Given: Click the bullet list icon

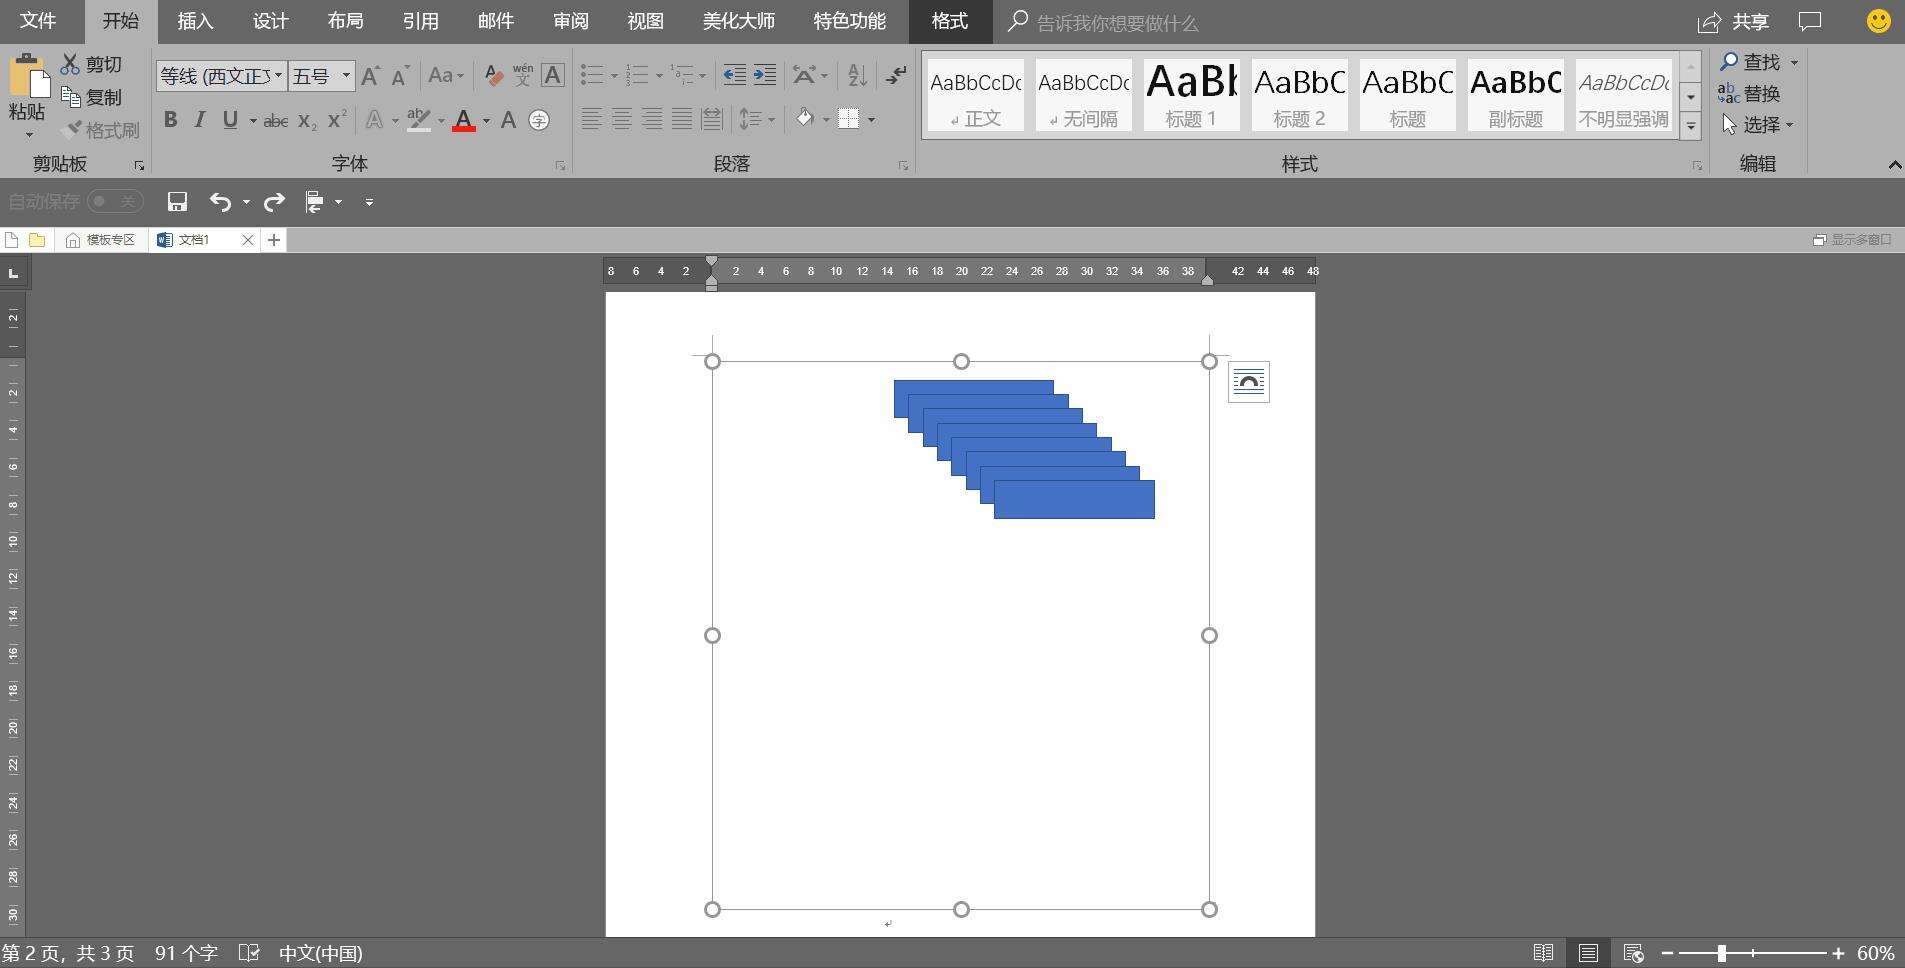Looking at the screenshot, I should tap(592, 75).
